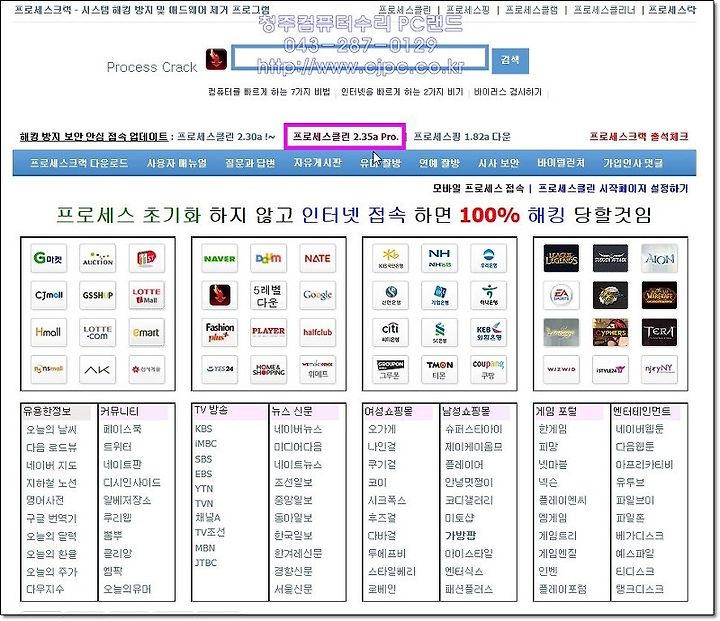Select the 자유게시판 menu item
This screenshot has width=720, height=621.
(x=318, y=163)
